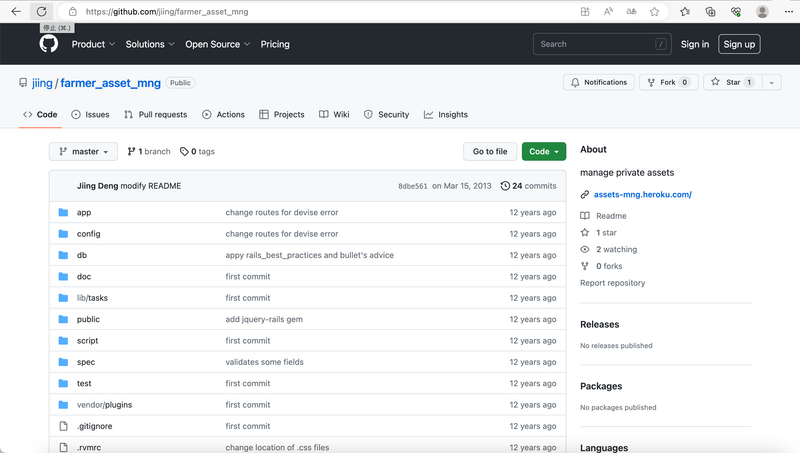The image size is (800, 453).
Task: Open commit 8dbe561 hash link
Action: [x=413, y=186]
